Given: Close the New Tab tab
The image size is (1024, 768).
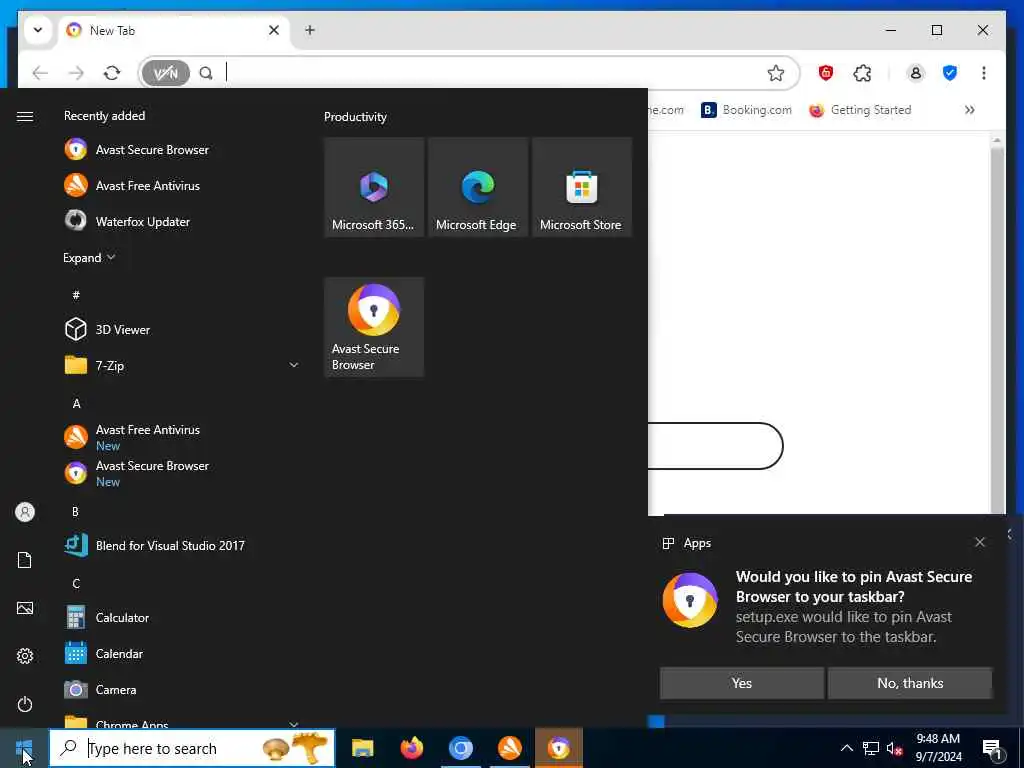Looking at the screenshot, I should [x=274, y=30].
